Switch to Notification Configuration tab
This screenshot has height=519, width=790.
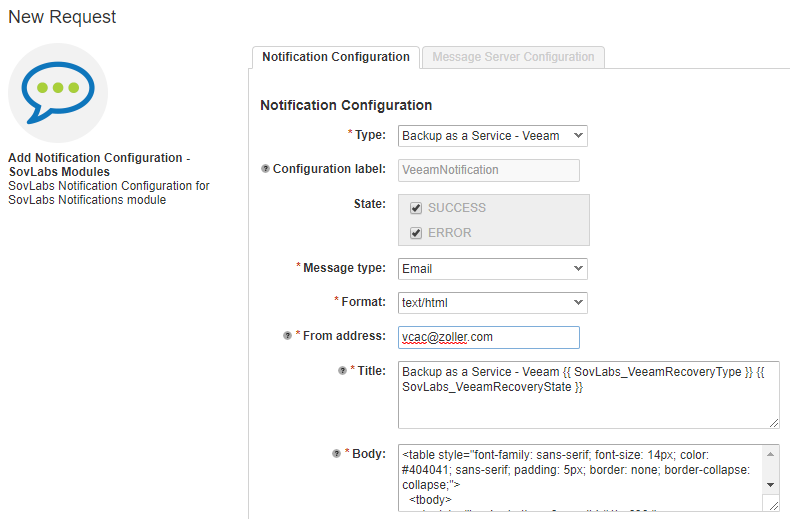[335, 57]
